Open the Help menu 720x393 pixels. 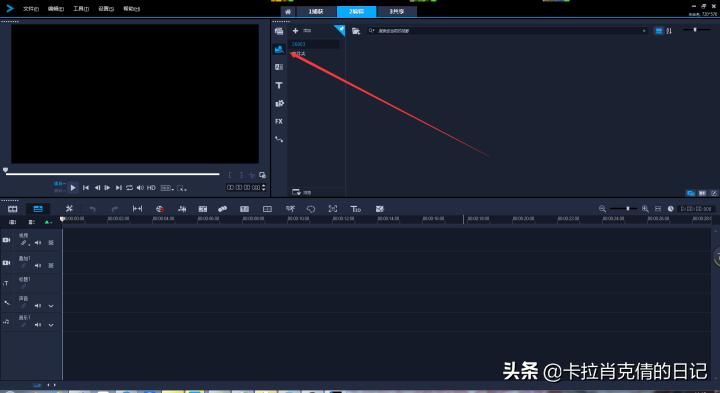tap(131, 9)
